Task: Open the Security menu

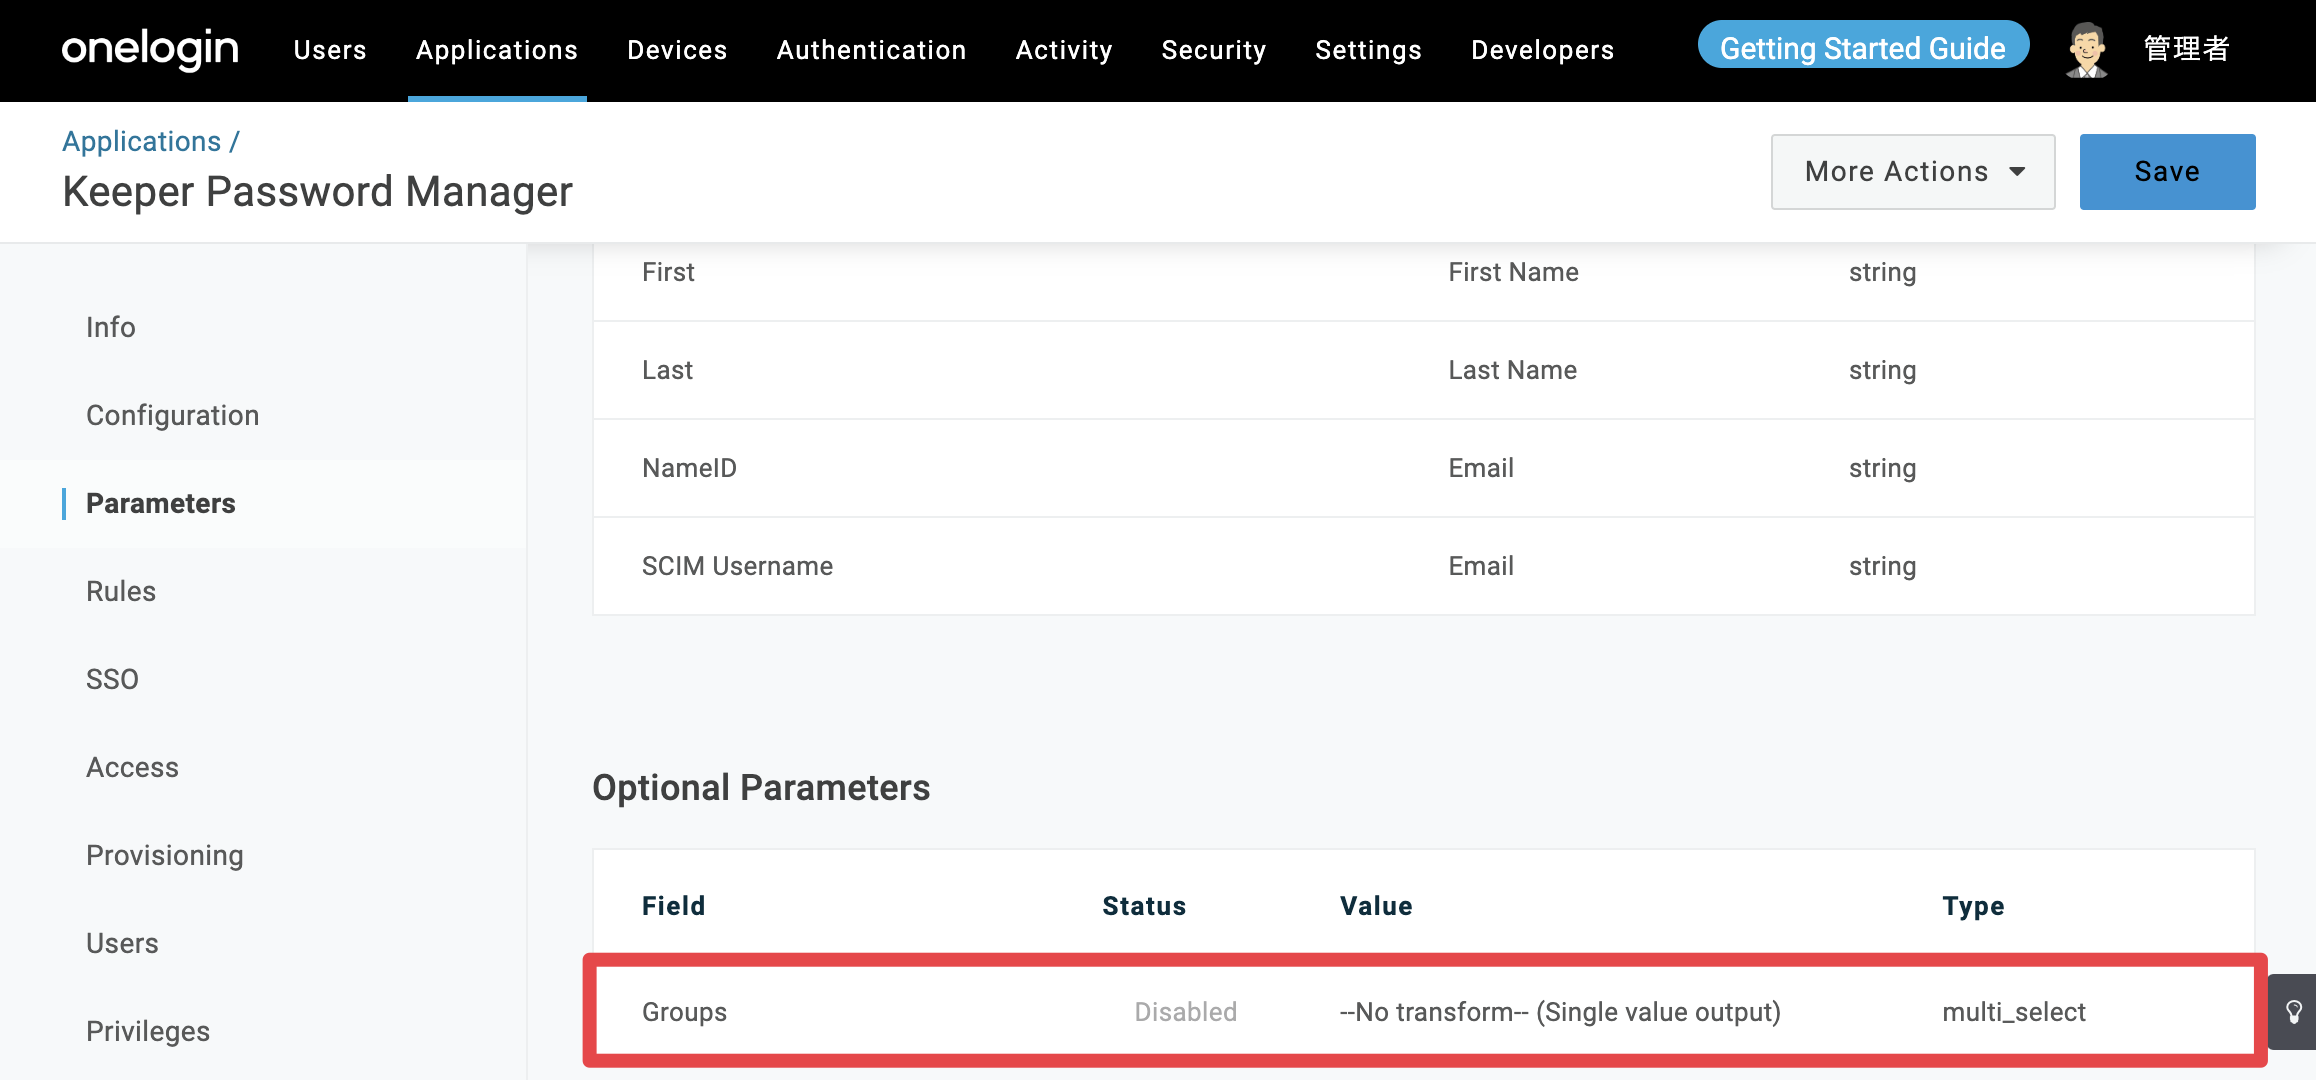Action: click(x=1214, y=50)
